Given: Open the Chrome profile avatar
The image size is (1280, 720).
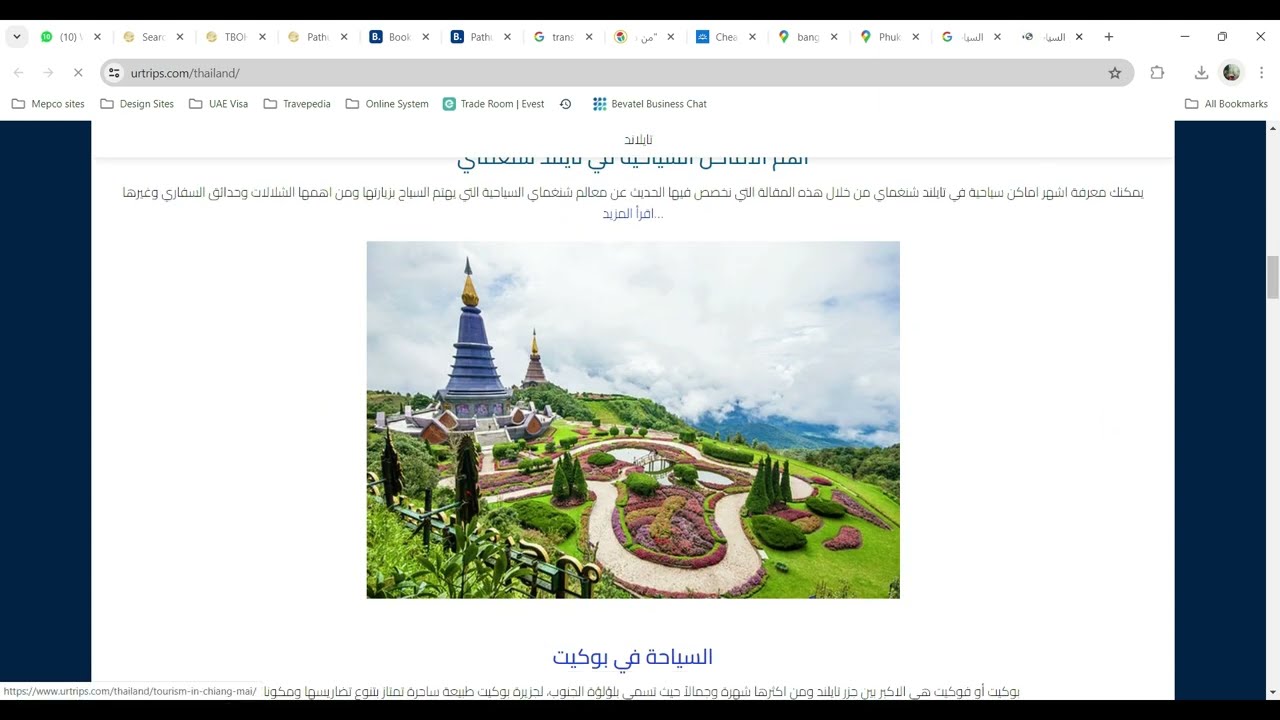Looking at the screenshot, I should [x=1231, y=73].
